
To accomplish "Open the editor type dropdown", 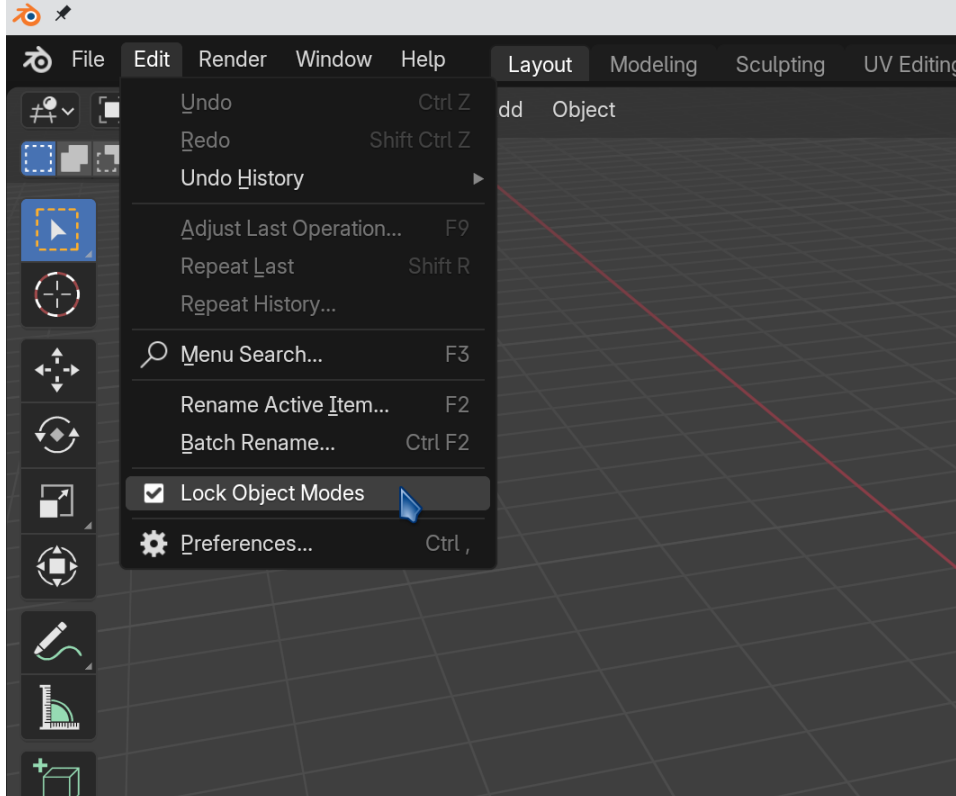I will [51, 110].
